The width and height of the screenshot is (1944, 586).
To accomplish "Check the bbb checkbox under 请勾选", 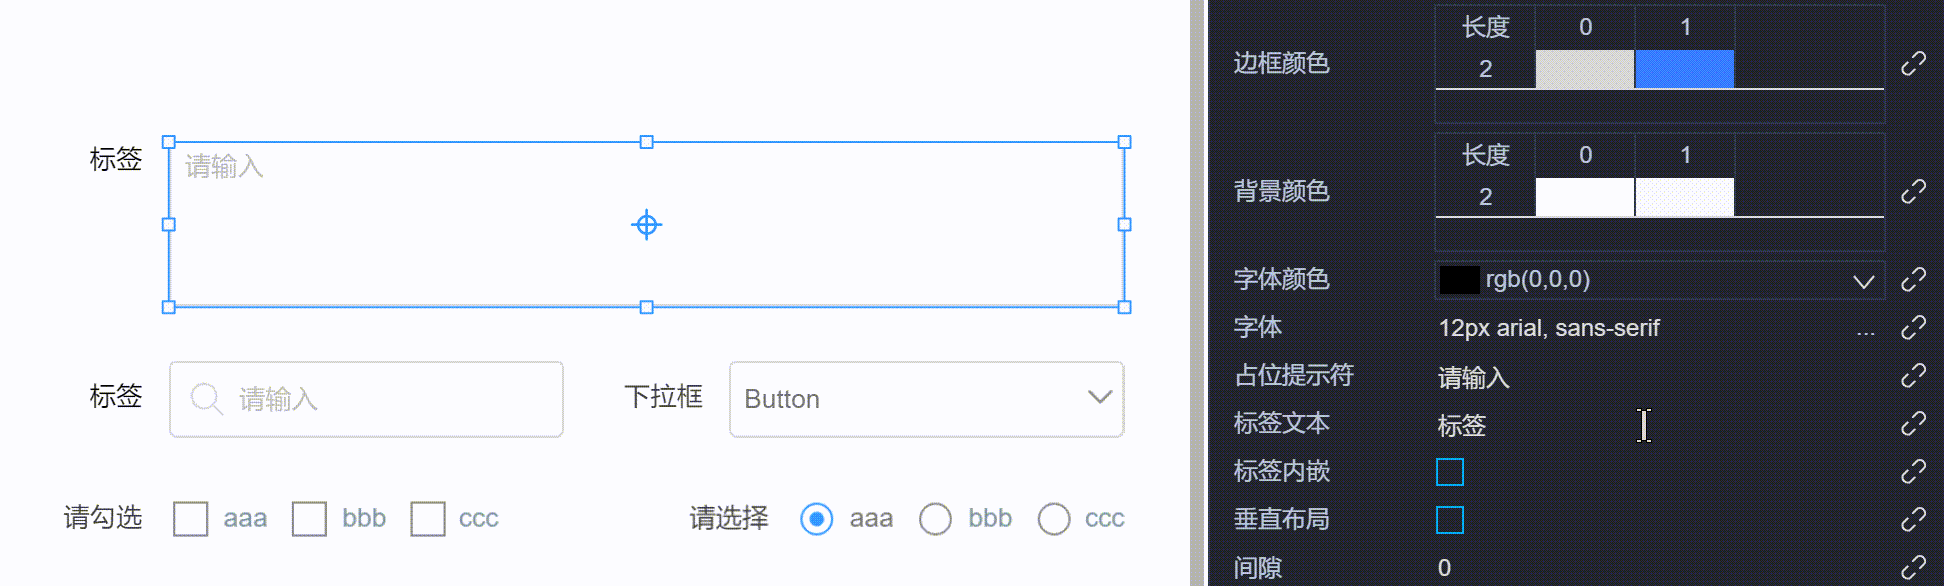I will (309, 519).
